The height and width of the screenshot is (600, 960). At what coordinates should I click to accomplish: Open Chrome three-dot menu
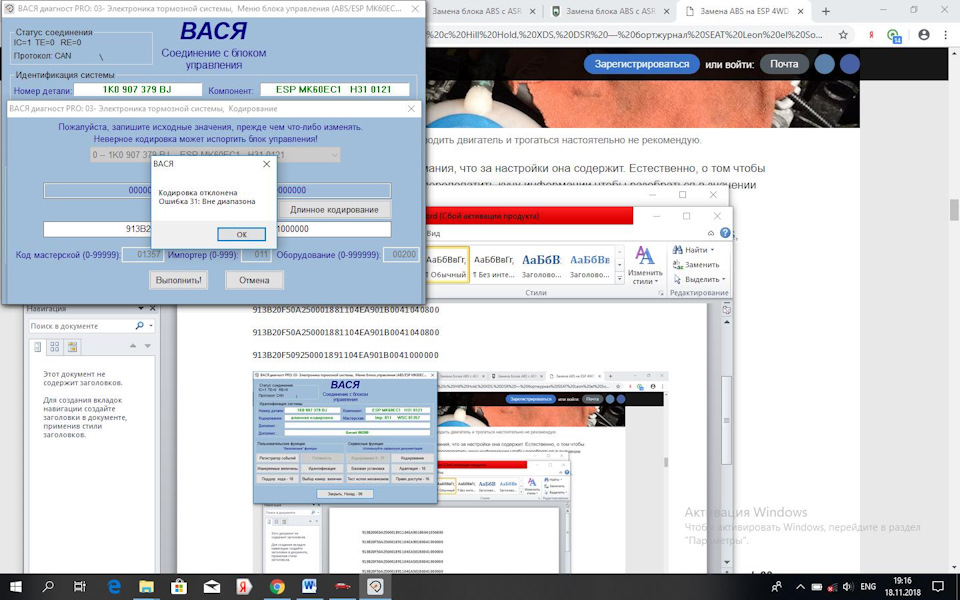(x=946, y=35)
